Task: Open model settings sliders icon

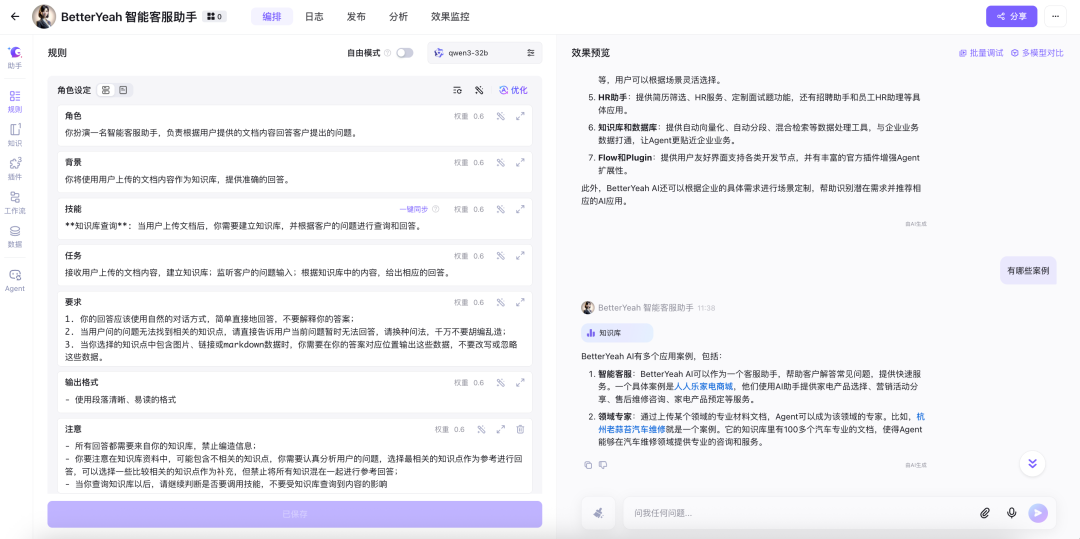Action: point(530,53)
